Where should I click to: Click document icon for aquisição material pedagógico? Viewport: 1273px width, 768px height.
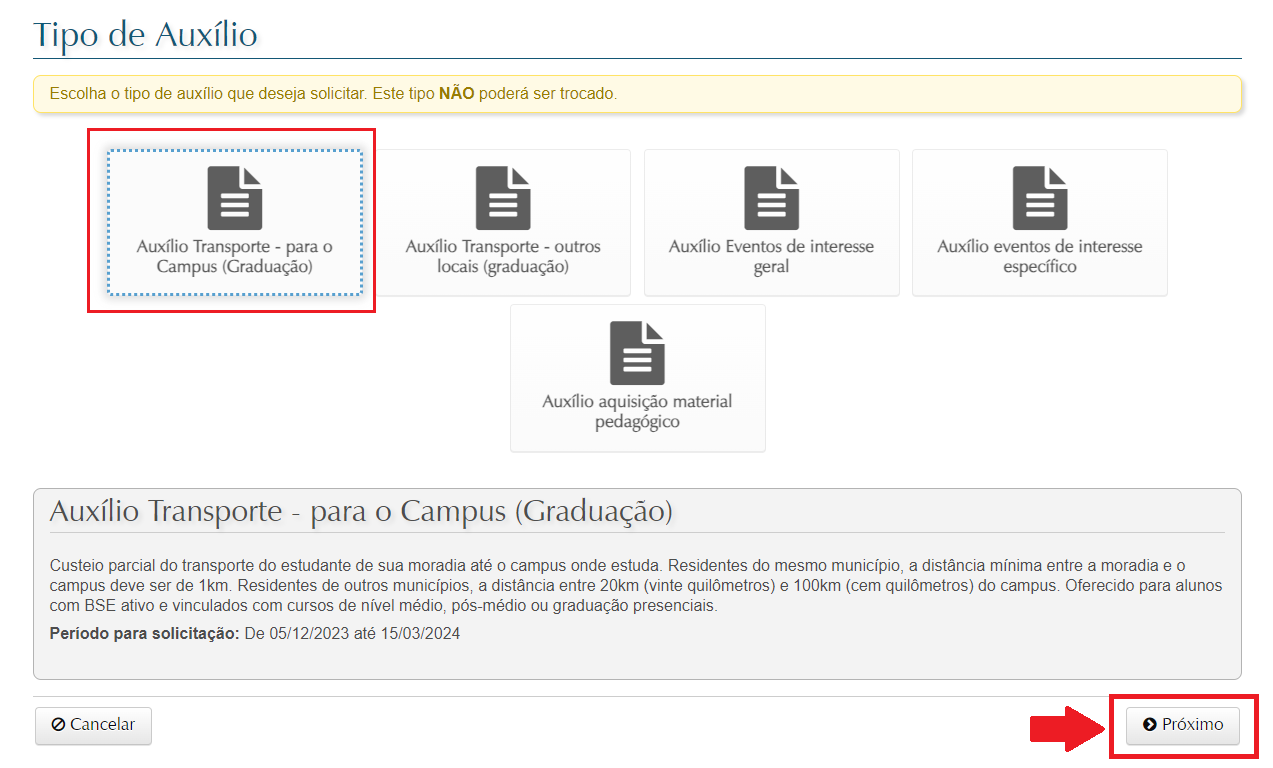[x=637, y=353]
